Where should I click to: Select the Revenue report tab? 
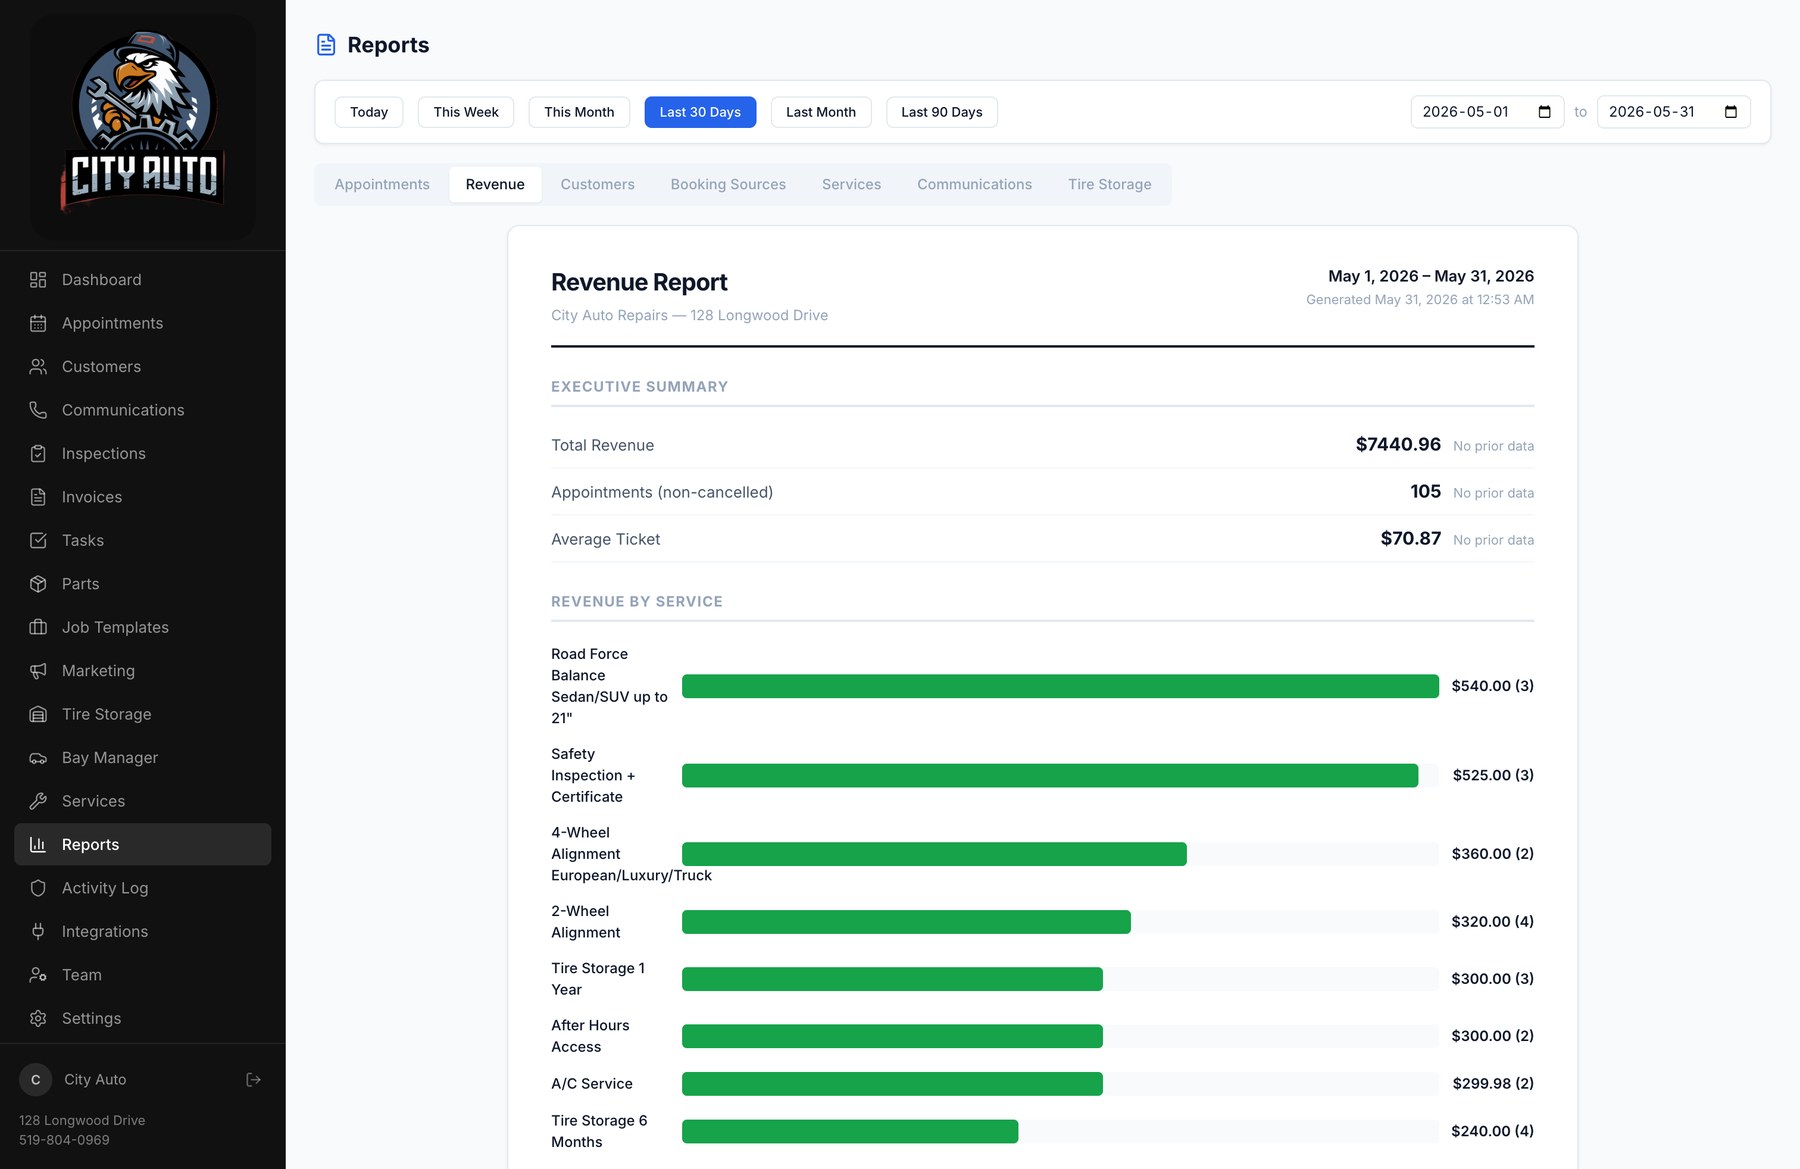click(x=495, y=185)
